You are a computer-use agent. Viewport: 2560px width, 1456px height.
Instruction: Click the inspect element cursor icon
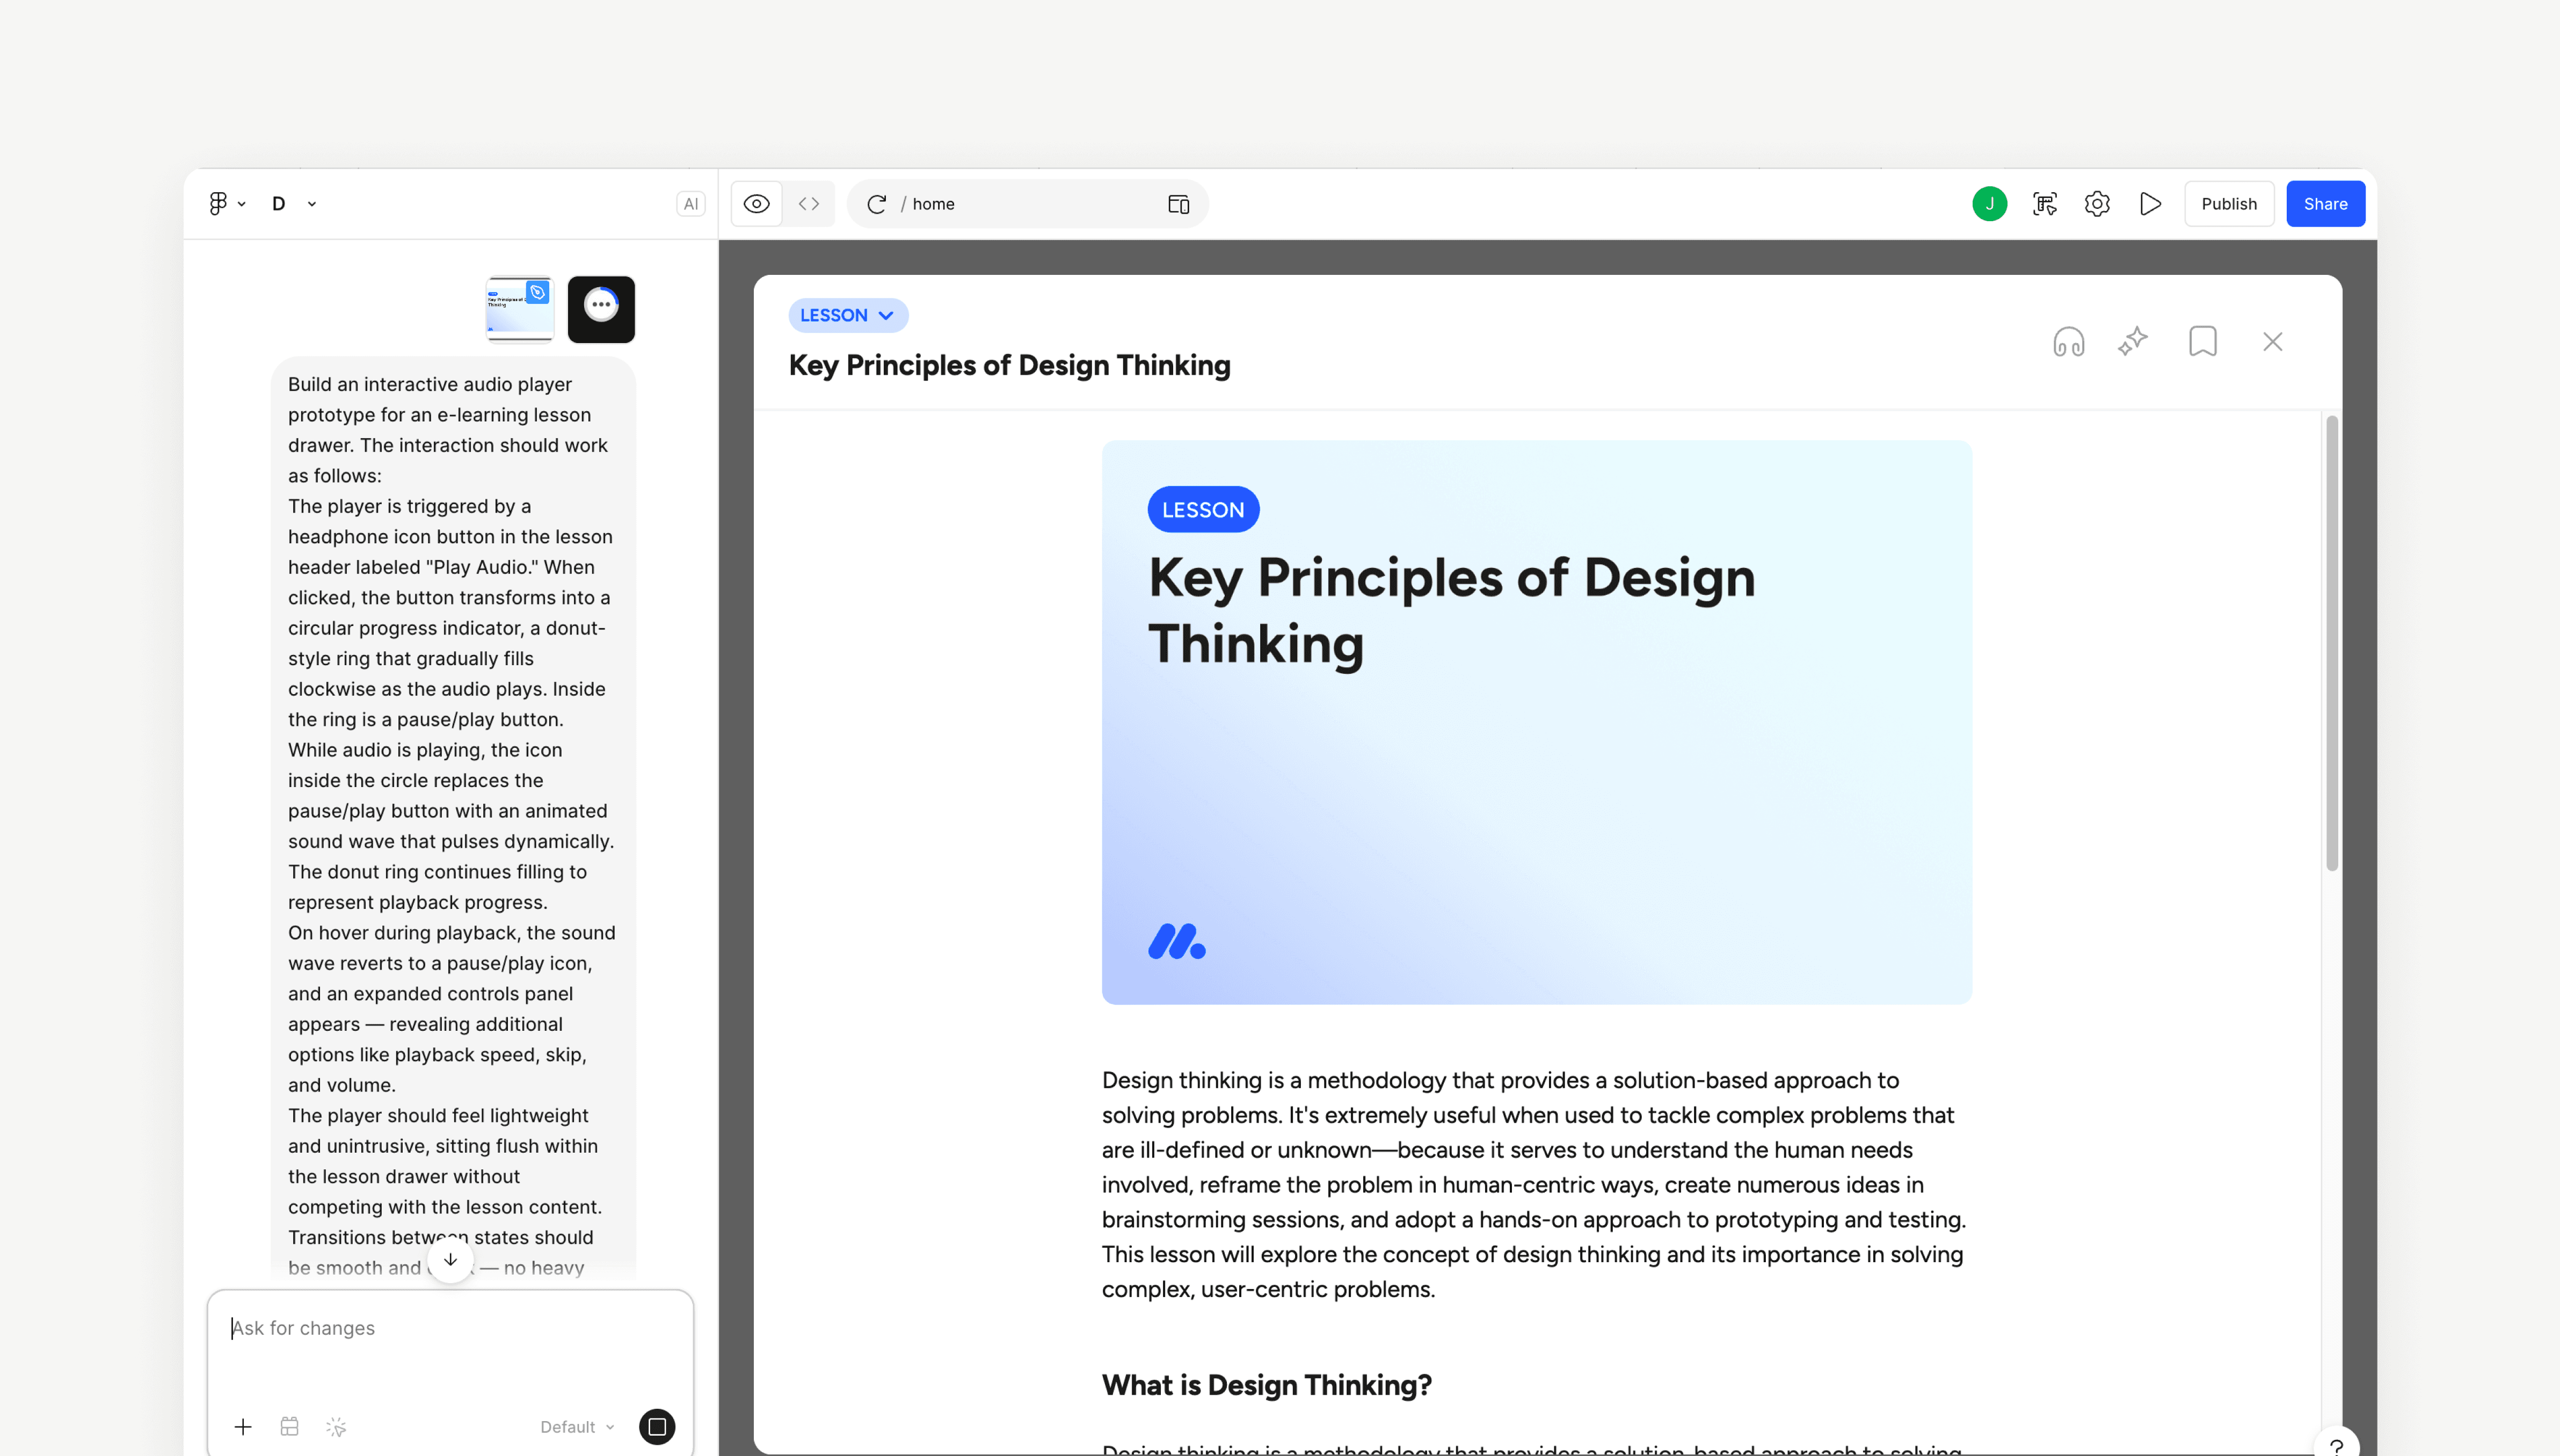[2045, 204]
